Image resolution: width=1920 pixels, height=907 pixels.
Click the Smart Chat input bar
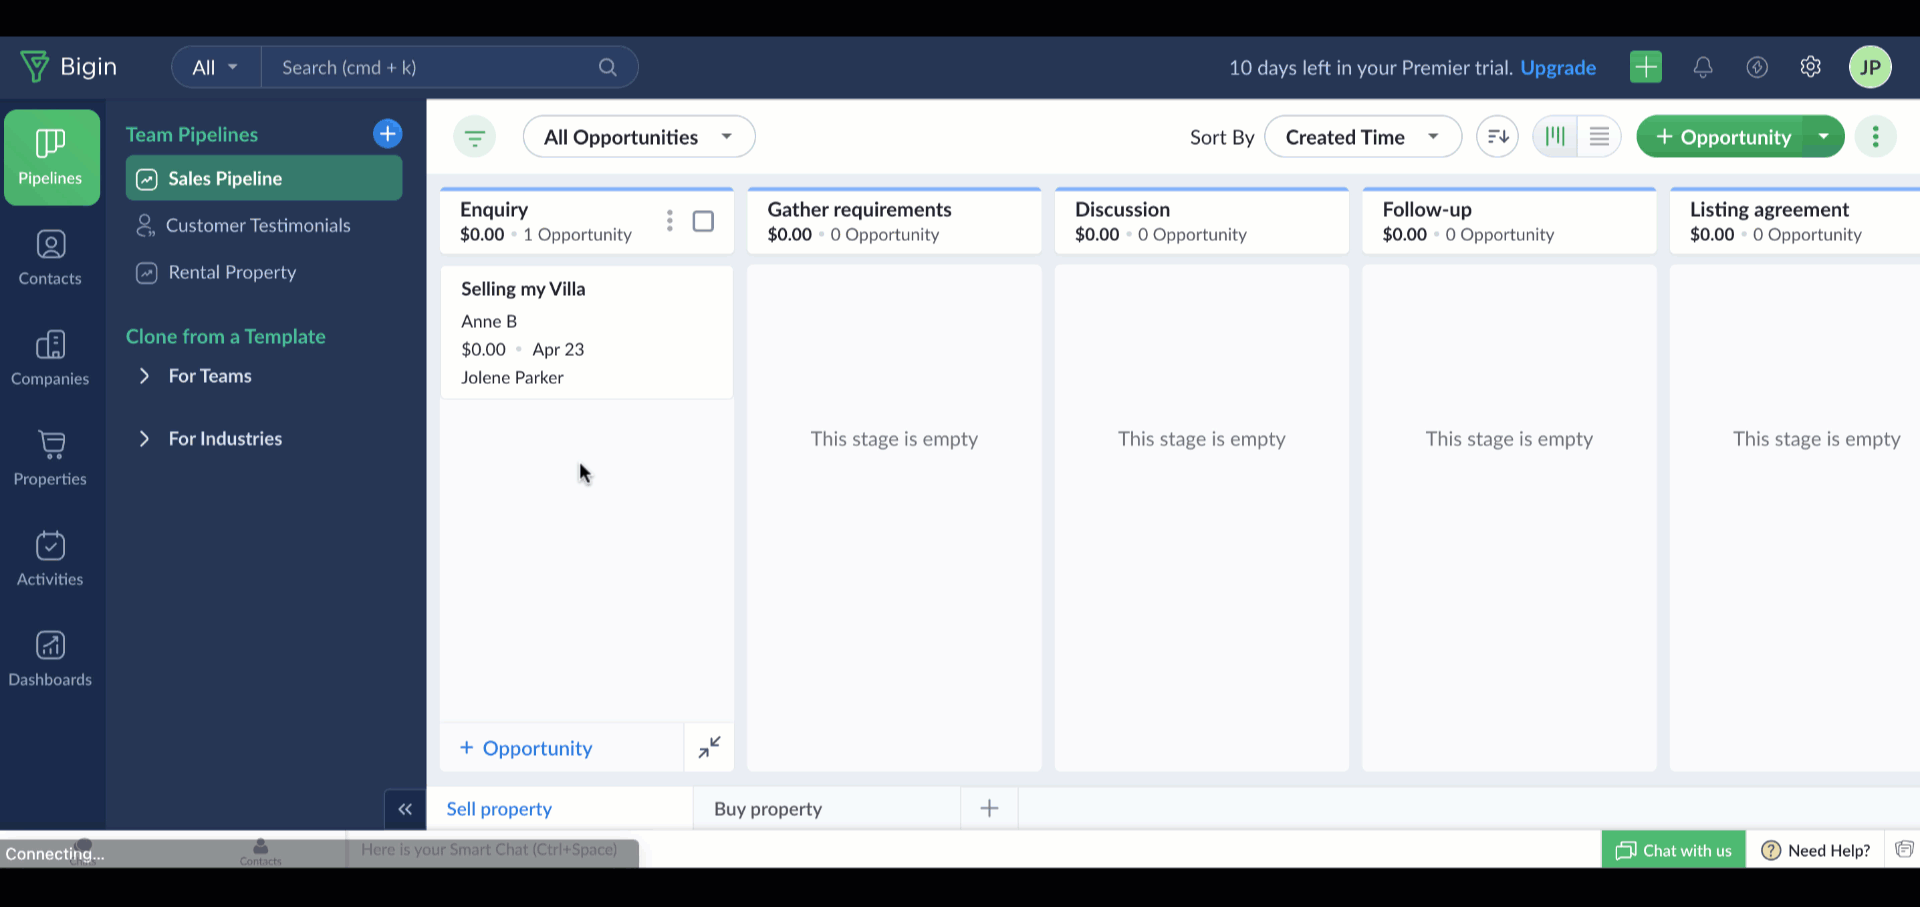point(490,850)
